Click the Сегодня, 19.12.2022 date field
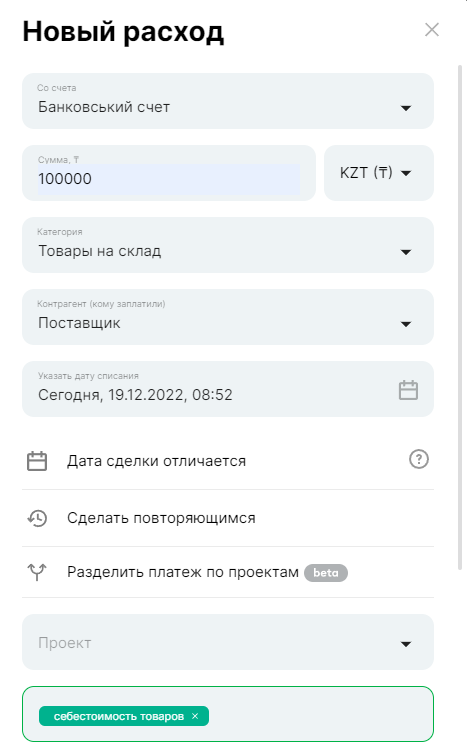 [228, 389]
